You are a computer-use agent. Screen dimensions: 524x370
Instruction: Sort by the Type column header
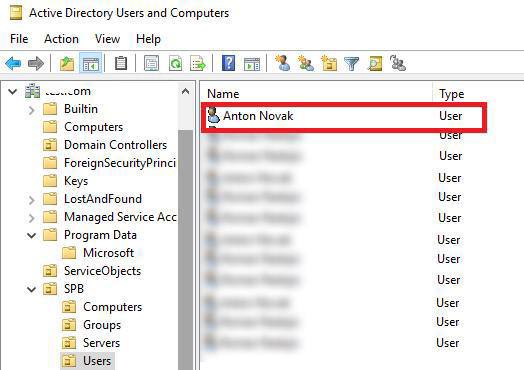point(451,94)
